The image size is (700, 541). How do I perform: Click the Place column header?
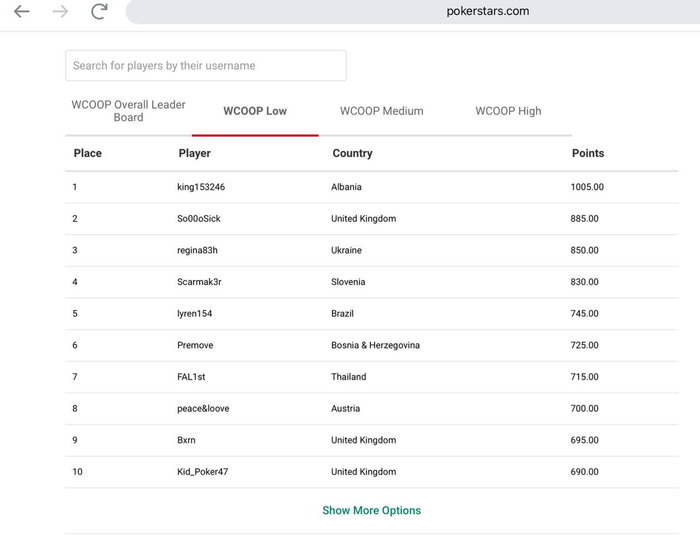88,153
